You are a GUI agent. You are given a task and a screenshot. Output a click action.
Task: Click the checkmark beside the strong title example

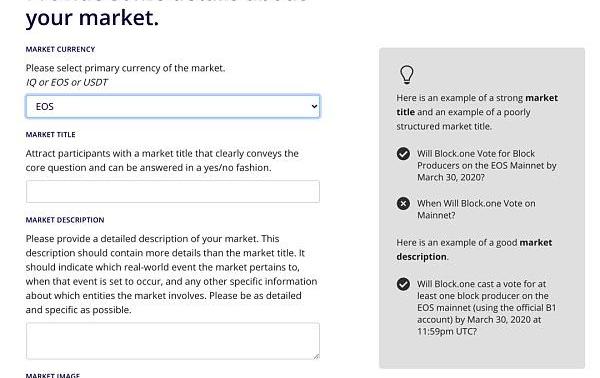pyautogui.click(x=403, y=153)
